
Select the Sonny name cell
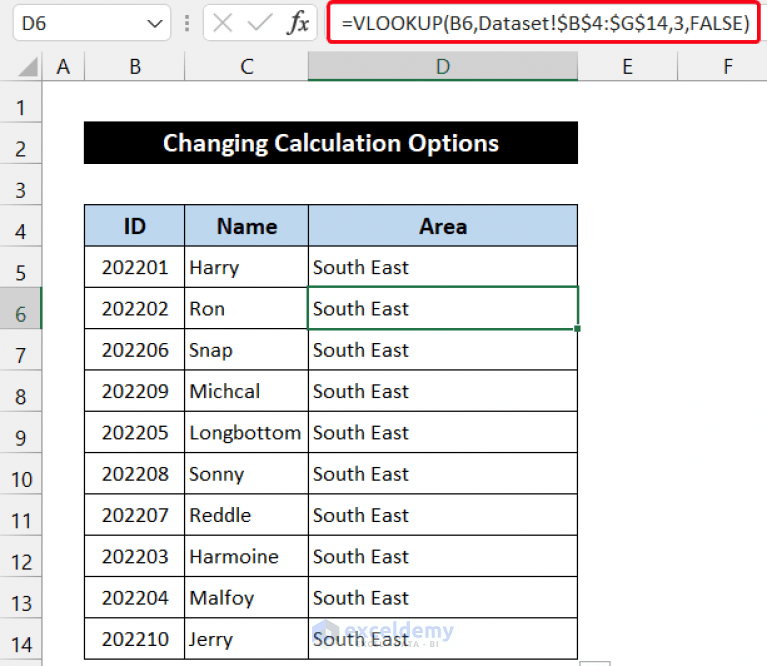point(247,474)
